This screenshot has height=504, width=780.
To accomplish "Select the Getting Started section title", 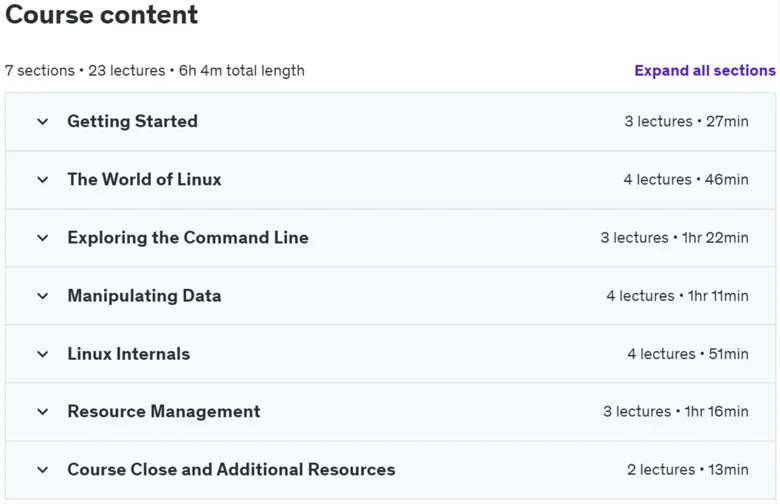I will point(132,121).
